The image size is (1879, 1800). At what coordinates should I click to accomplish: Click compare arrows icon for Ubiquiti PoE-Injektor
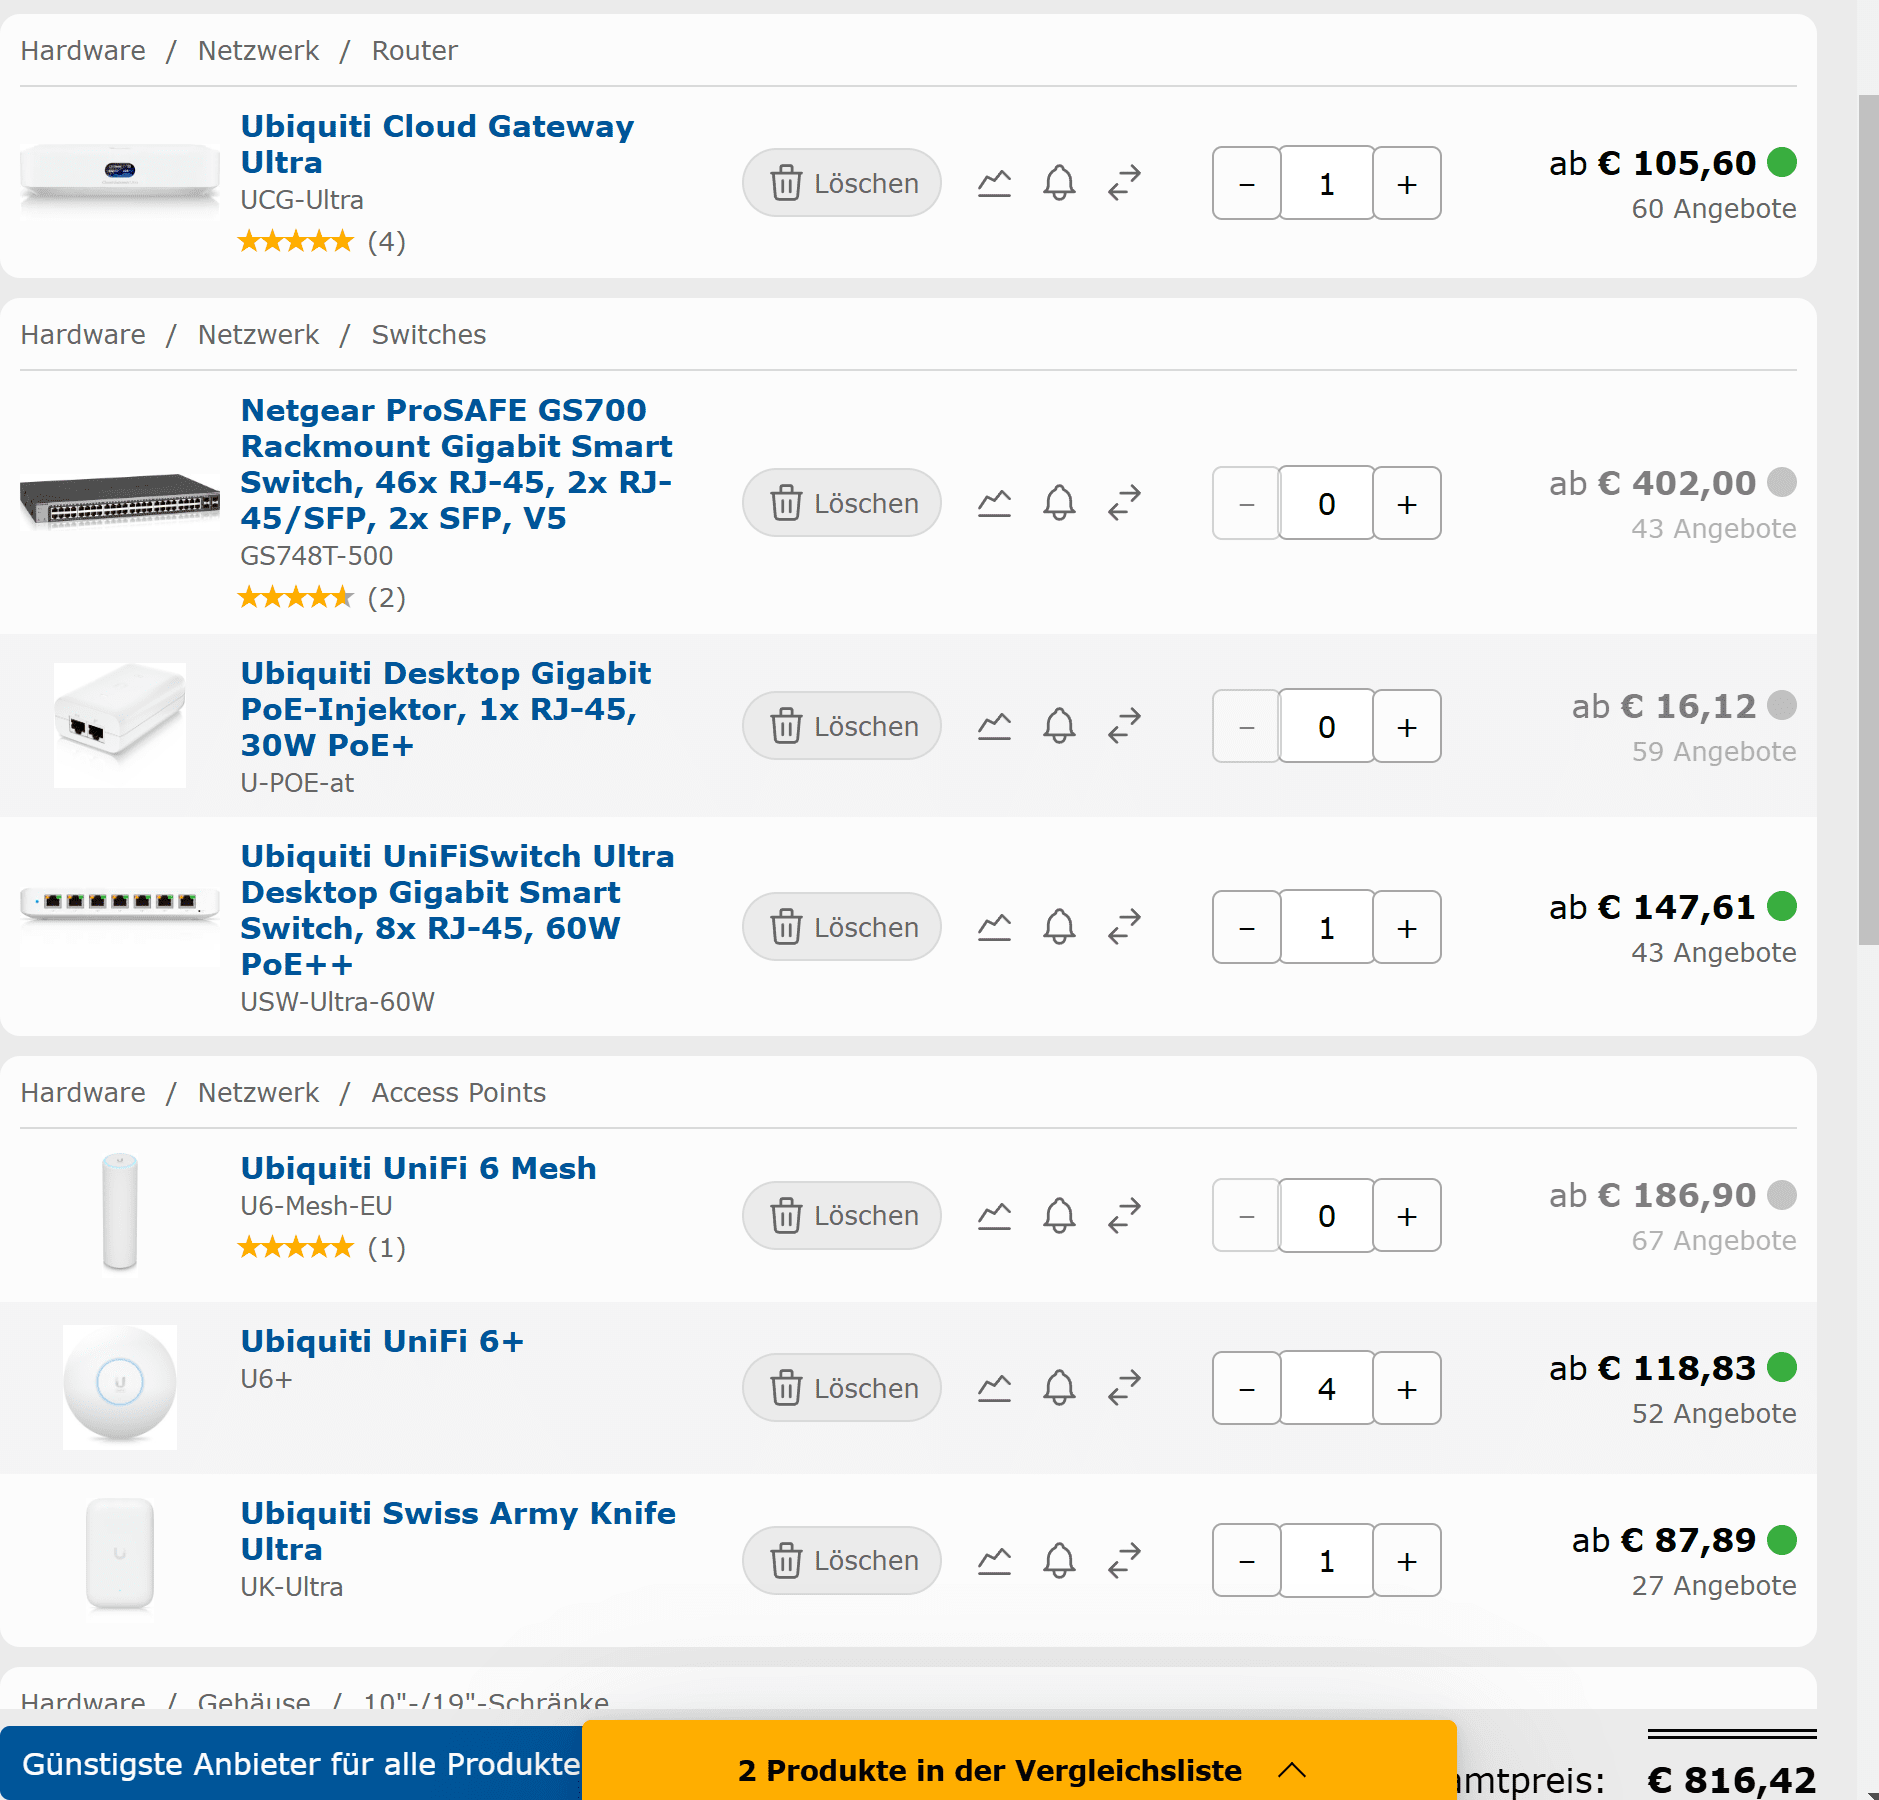click(x=1125, y=726)
